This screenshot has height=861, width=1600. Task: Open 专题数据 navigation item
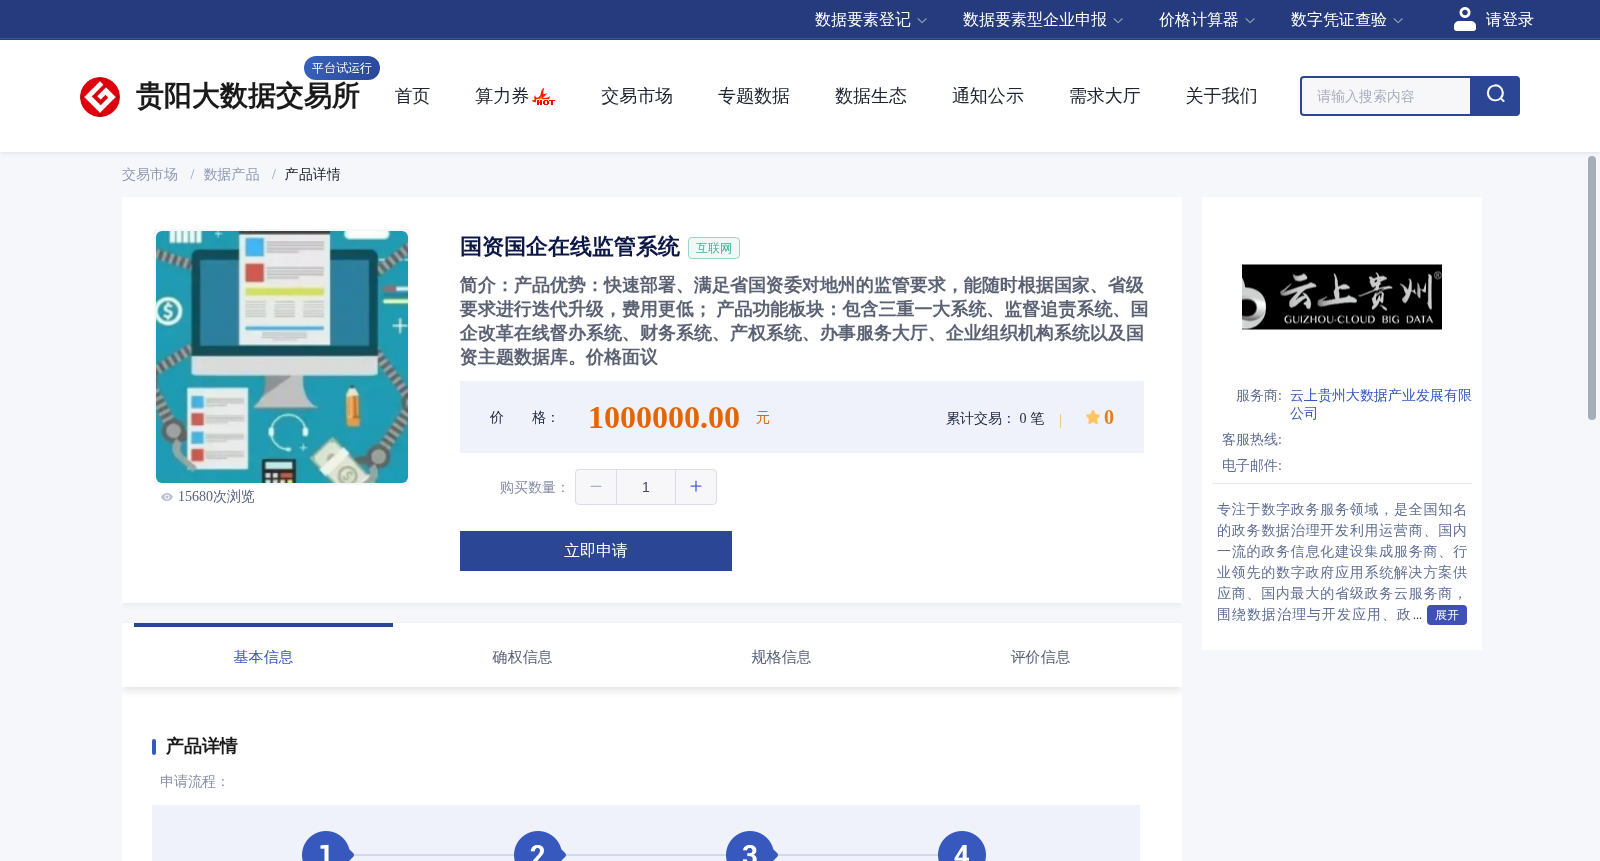[x=754, y=96]
